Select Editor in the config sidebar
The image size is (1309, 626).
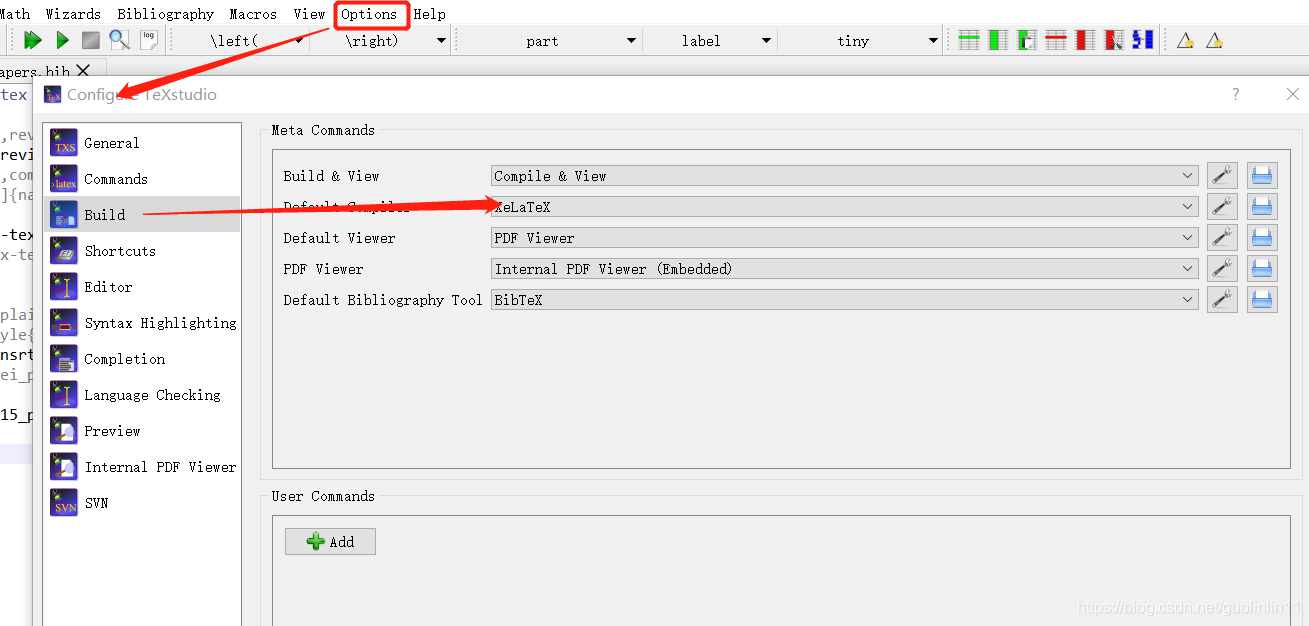[143, 287]
